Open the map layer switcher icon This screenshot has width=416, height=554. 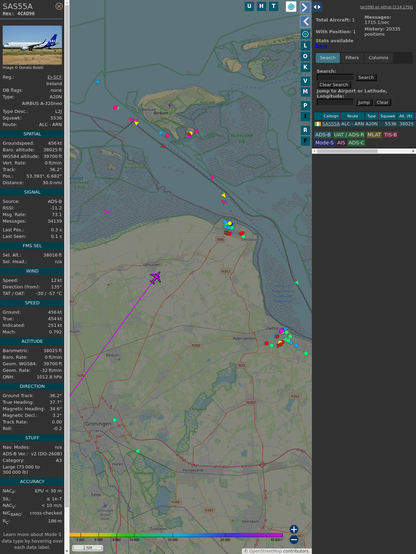[x=291, y=6]
